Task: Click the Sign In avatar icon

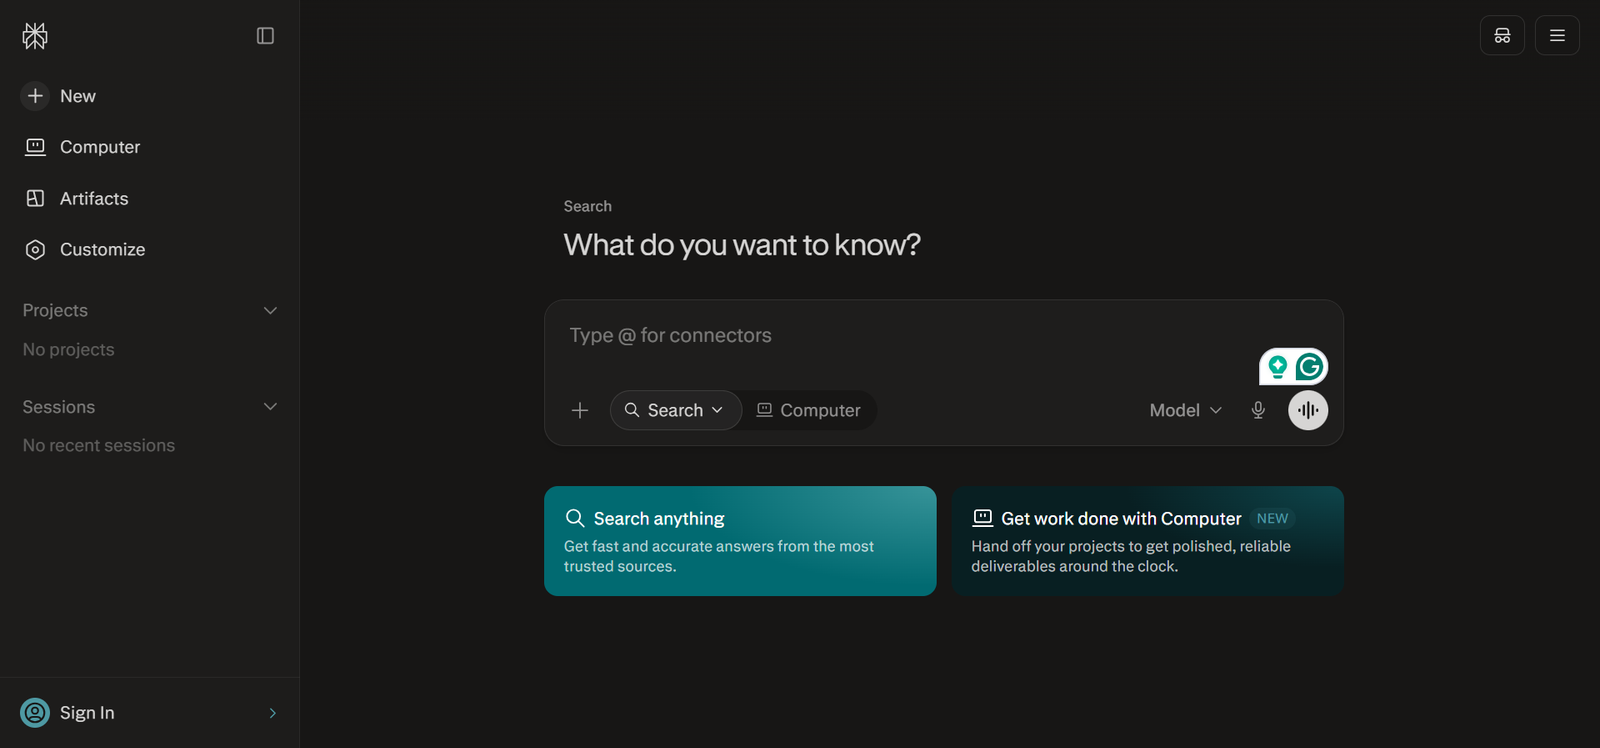Action: tap(35, 713)
